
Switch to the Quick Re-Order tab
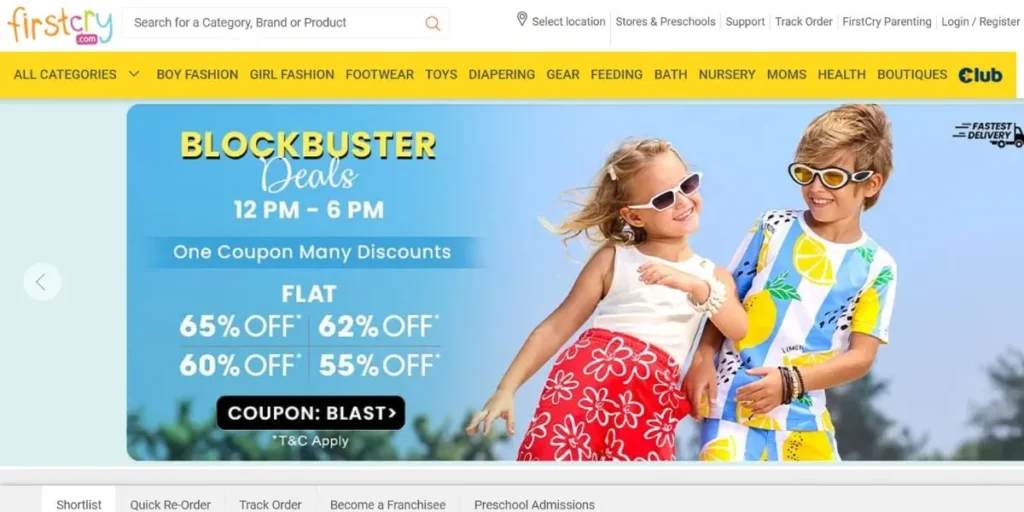170,504
